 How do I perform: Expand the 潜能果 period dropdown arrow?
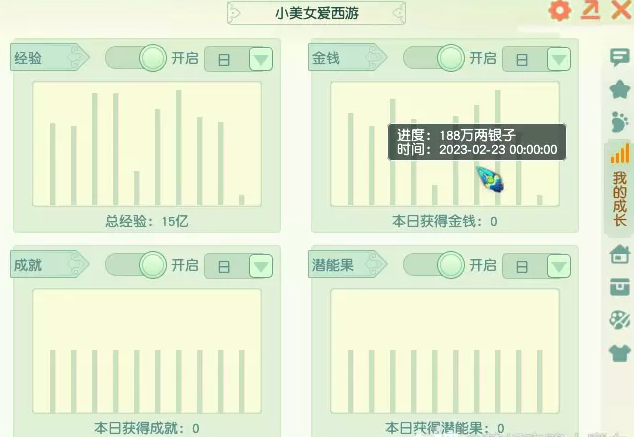pyautogui.click(x=559, y=266)
